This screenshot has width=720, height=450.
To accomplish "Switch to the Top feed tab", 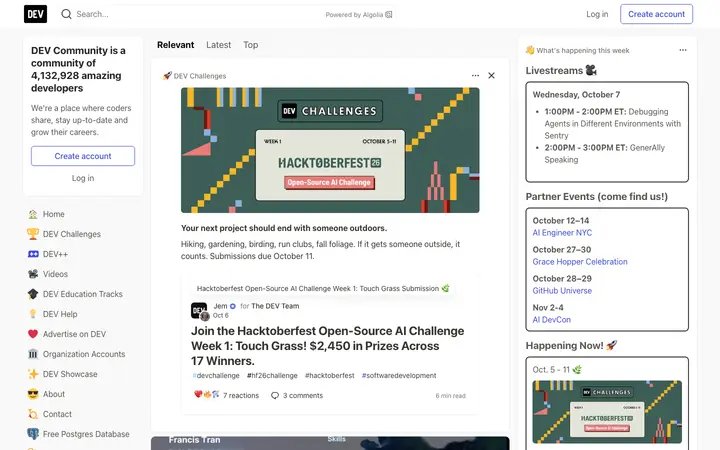I will point(251,45).
